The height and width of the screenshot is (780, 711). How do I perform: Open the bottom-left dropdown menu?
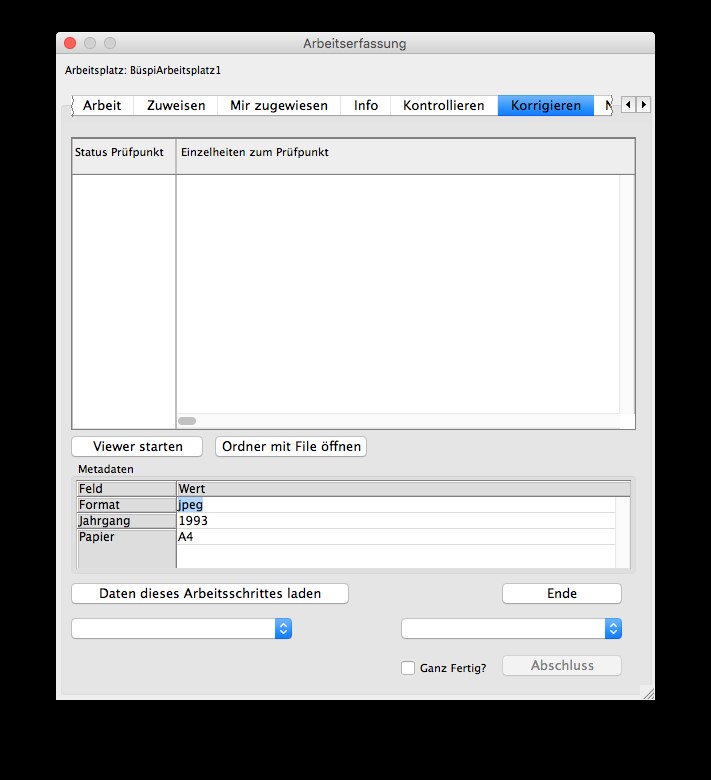(x=181, y=628)
